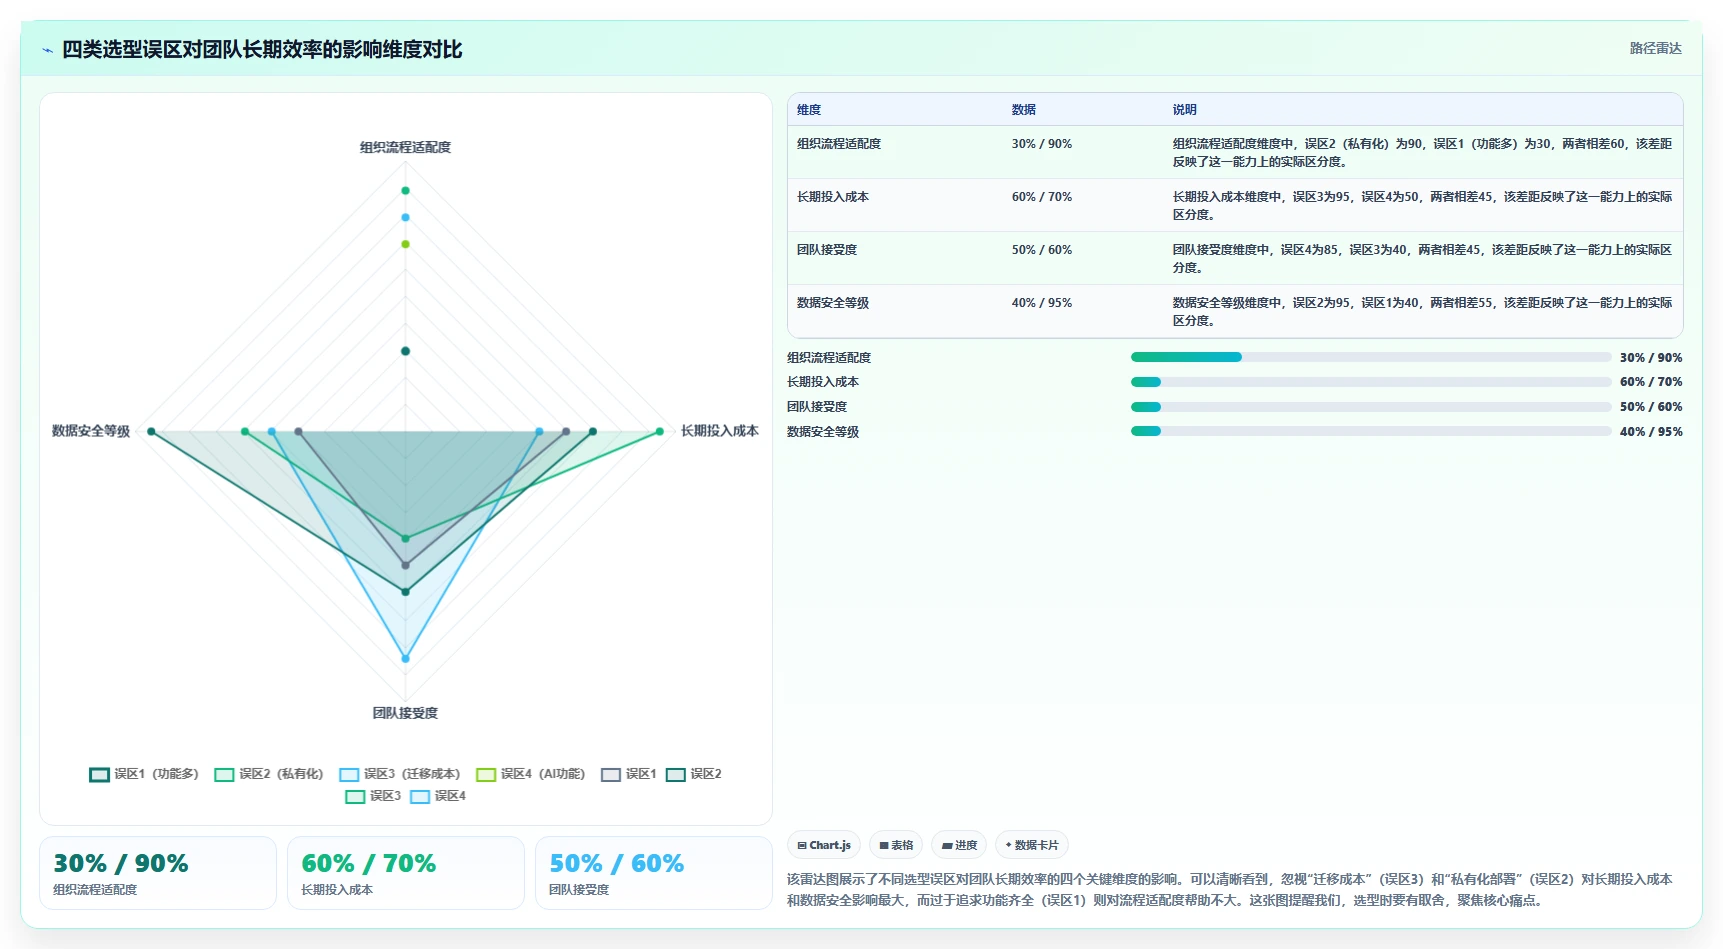Screen dimensions: 1723x949
Task: Toggle the 误区2(私有化) legend item
Action: click(269, 774)
